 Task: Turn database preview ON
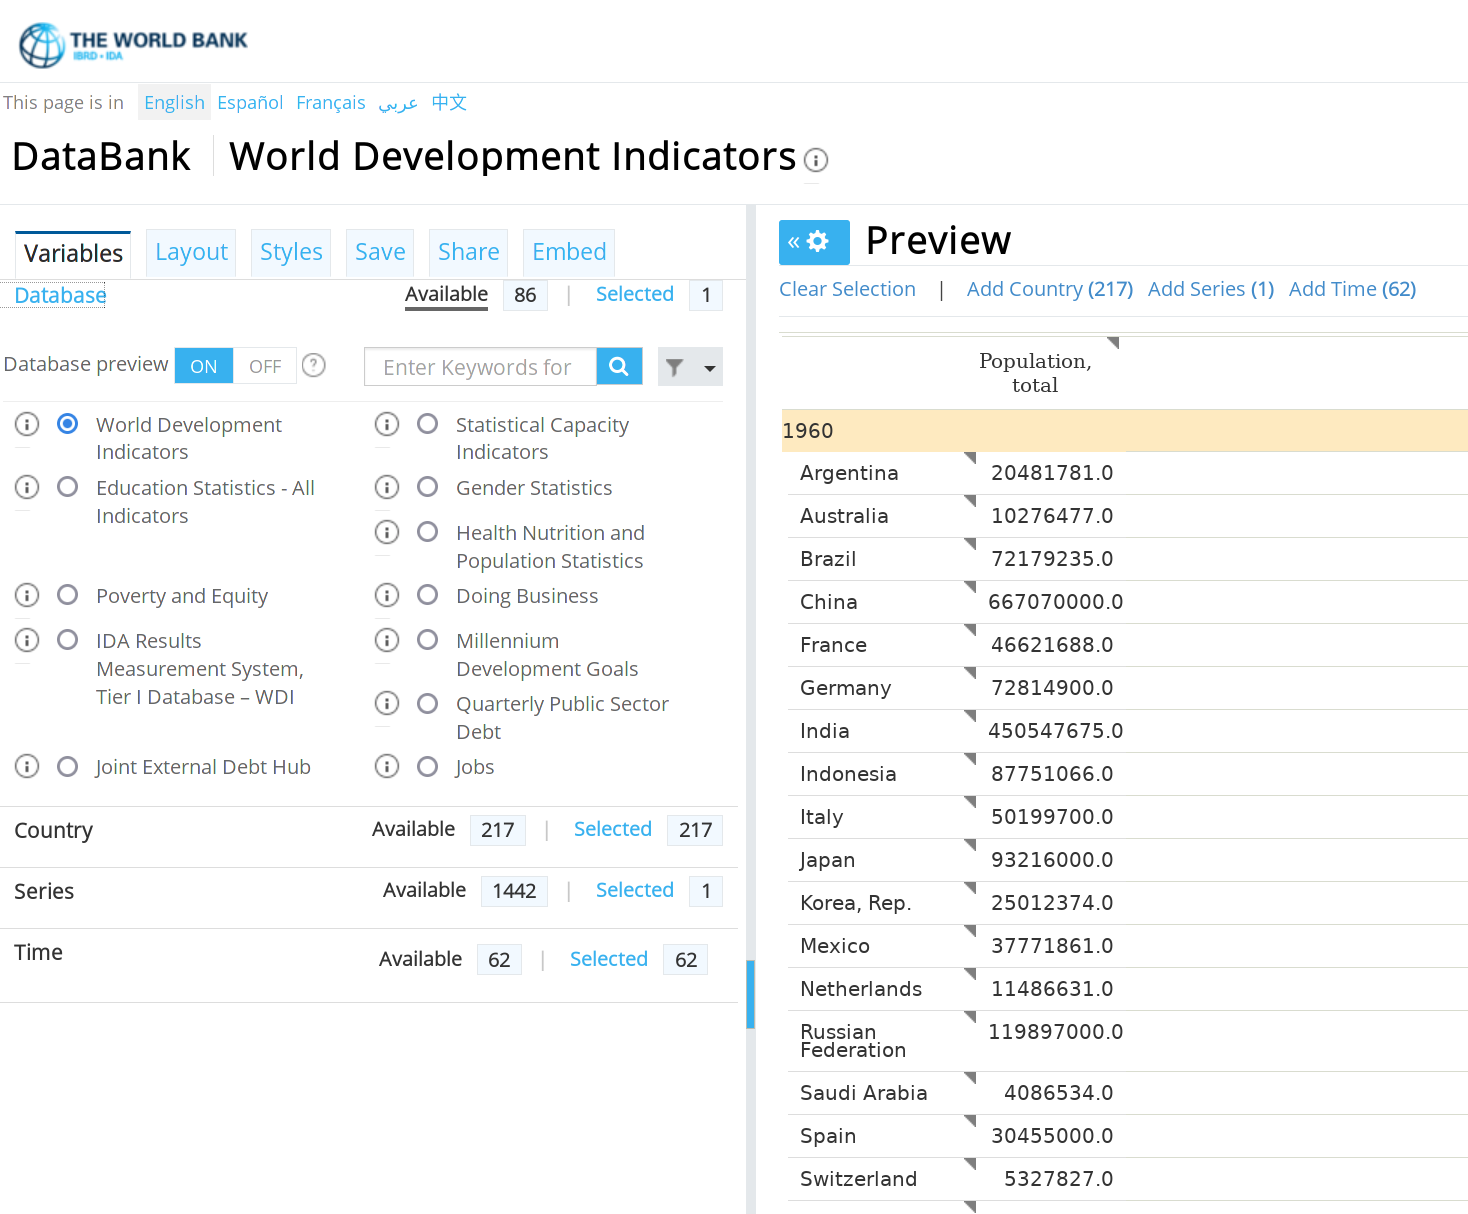click(x=204, y=366)
